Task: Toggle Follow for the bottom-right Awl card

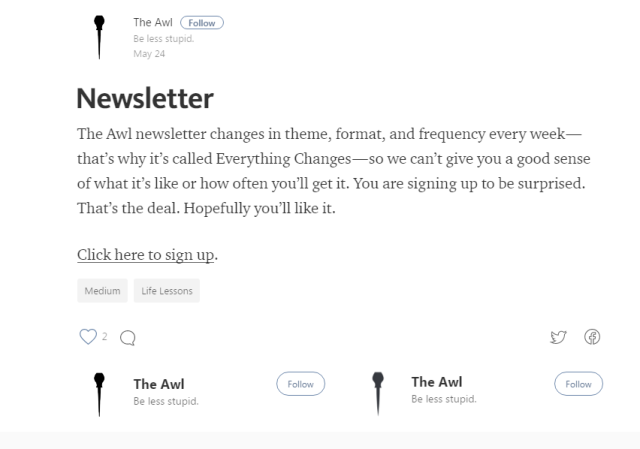Action: pos(578,384)
